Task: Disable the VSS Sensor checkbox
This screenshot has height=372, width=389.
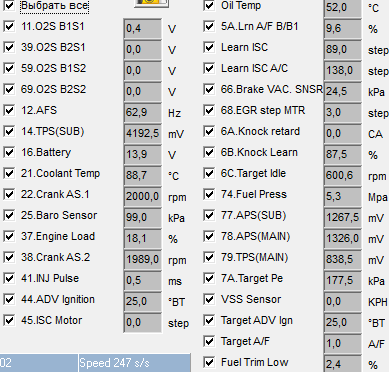Action: (x=209, y=299)
